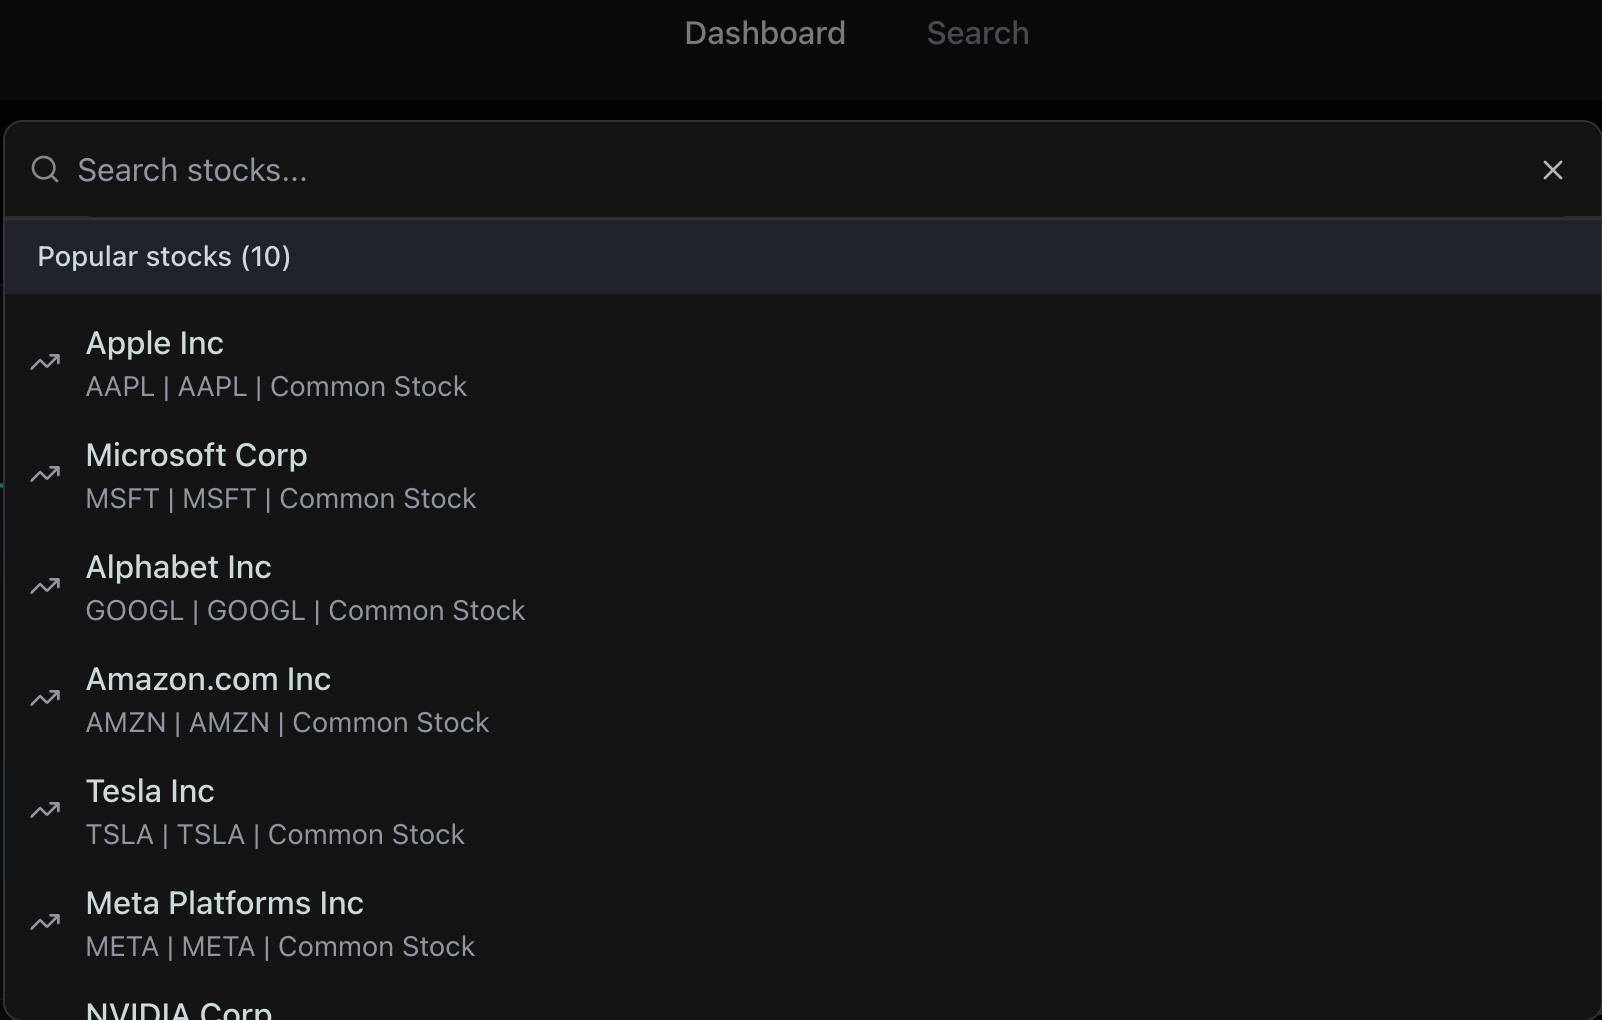
Task: Click the trend icon beside Tesla Inc
Action: 45,811
